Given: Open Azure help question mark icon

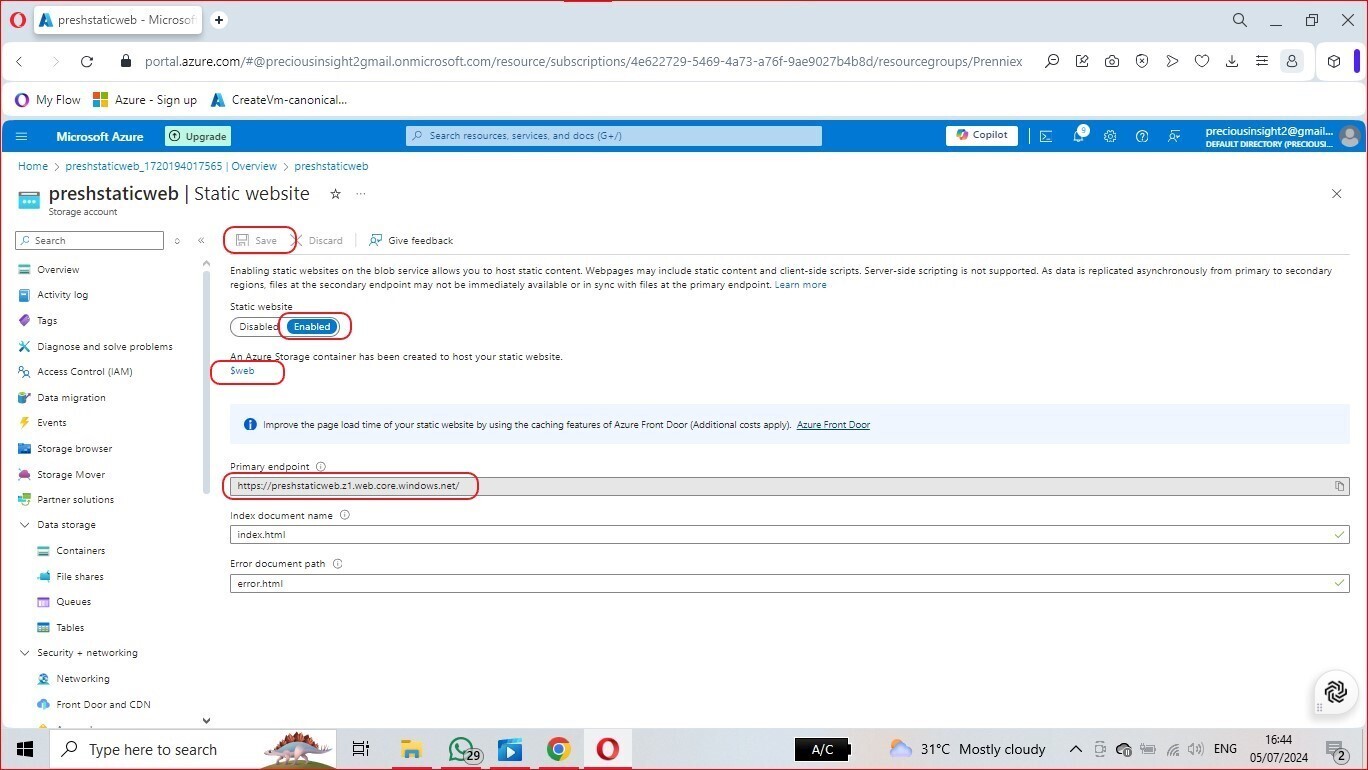Looking at the screenshot, I should click(1142, 136).
